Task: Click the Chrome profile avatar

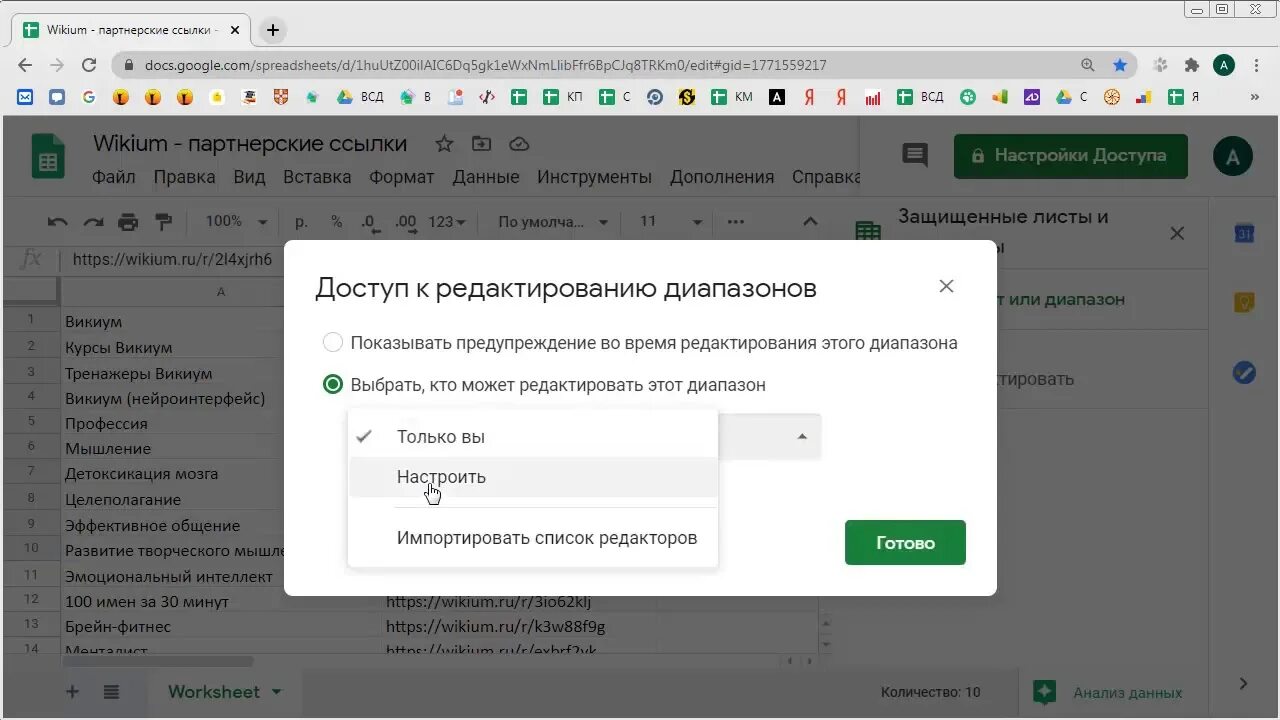Action: tap(1223, 65)
